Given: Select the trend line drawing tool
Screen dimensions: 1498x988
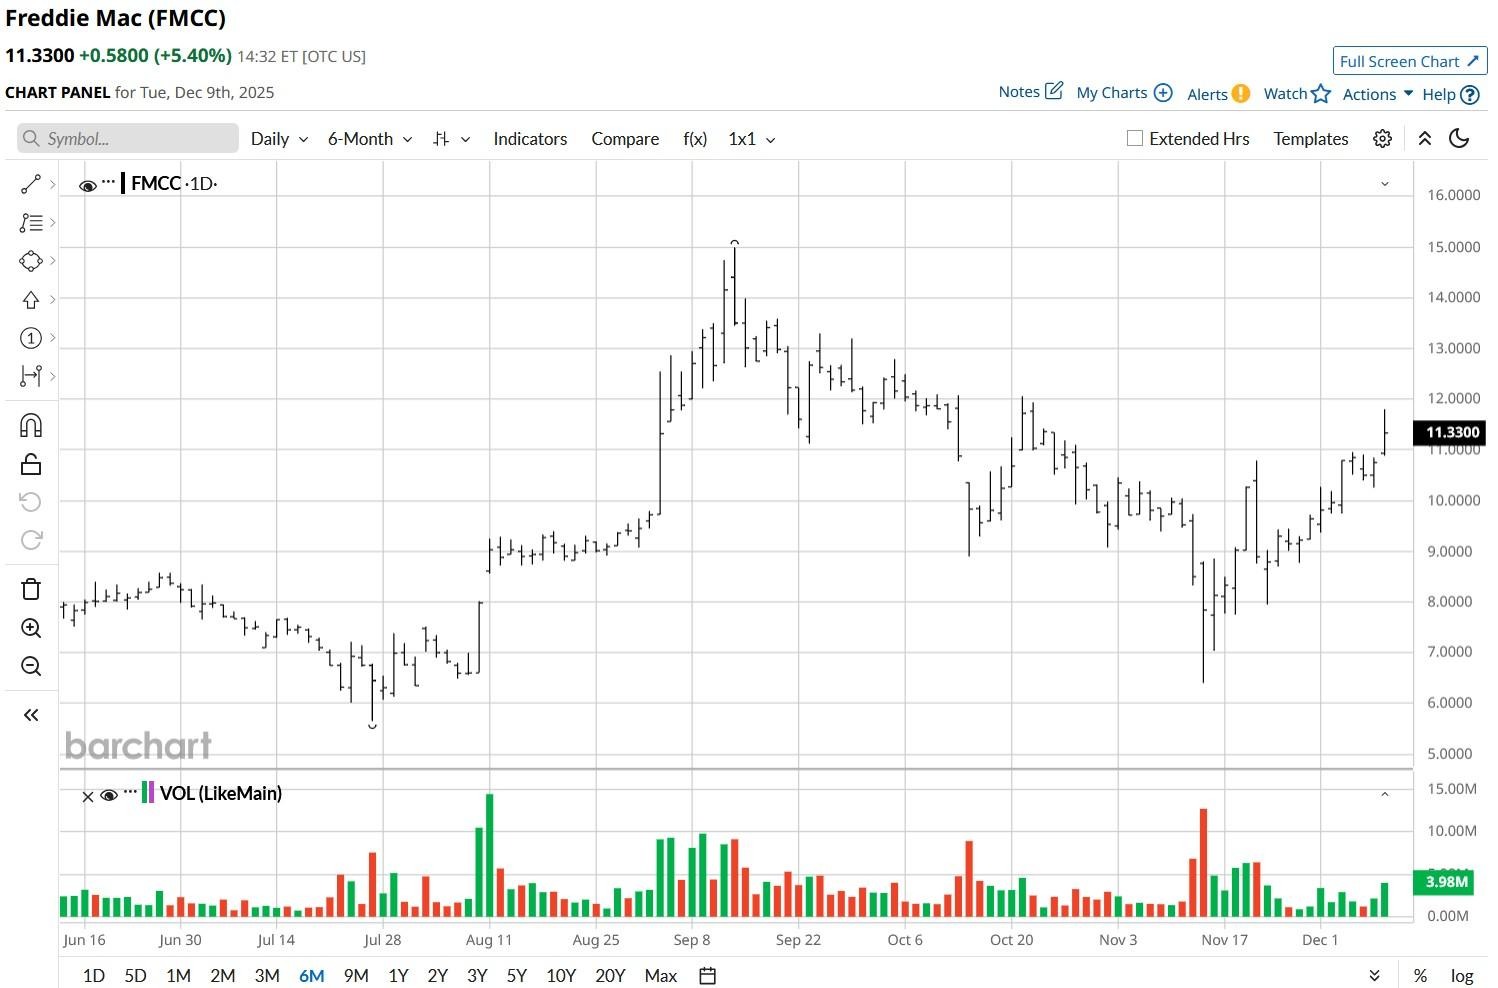Looking at the screenshot, I should [x=31, y=183].
